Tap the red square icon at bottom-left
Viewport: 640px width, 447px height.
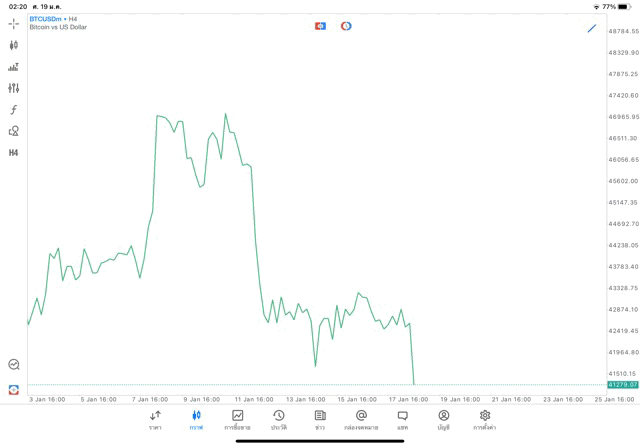[x=14, y=390]
